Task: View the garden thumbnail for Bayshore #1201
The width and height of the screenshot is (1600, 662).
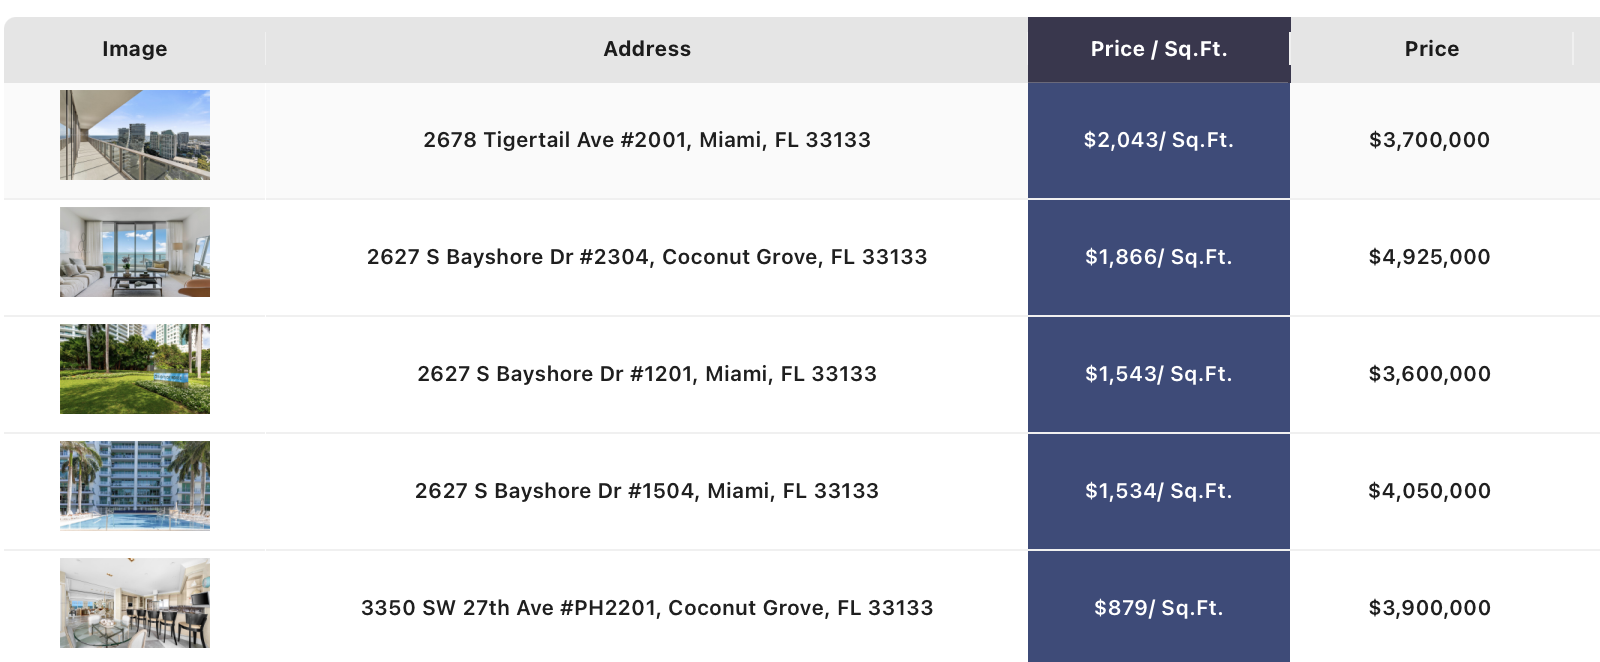Action: [135, 369]
